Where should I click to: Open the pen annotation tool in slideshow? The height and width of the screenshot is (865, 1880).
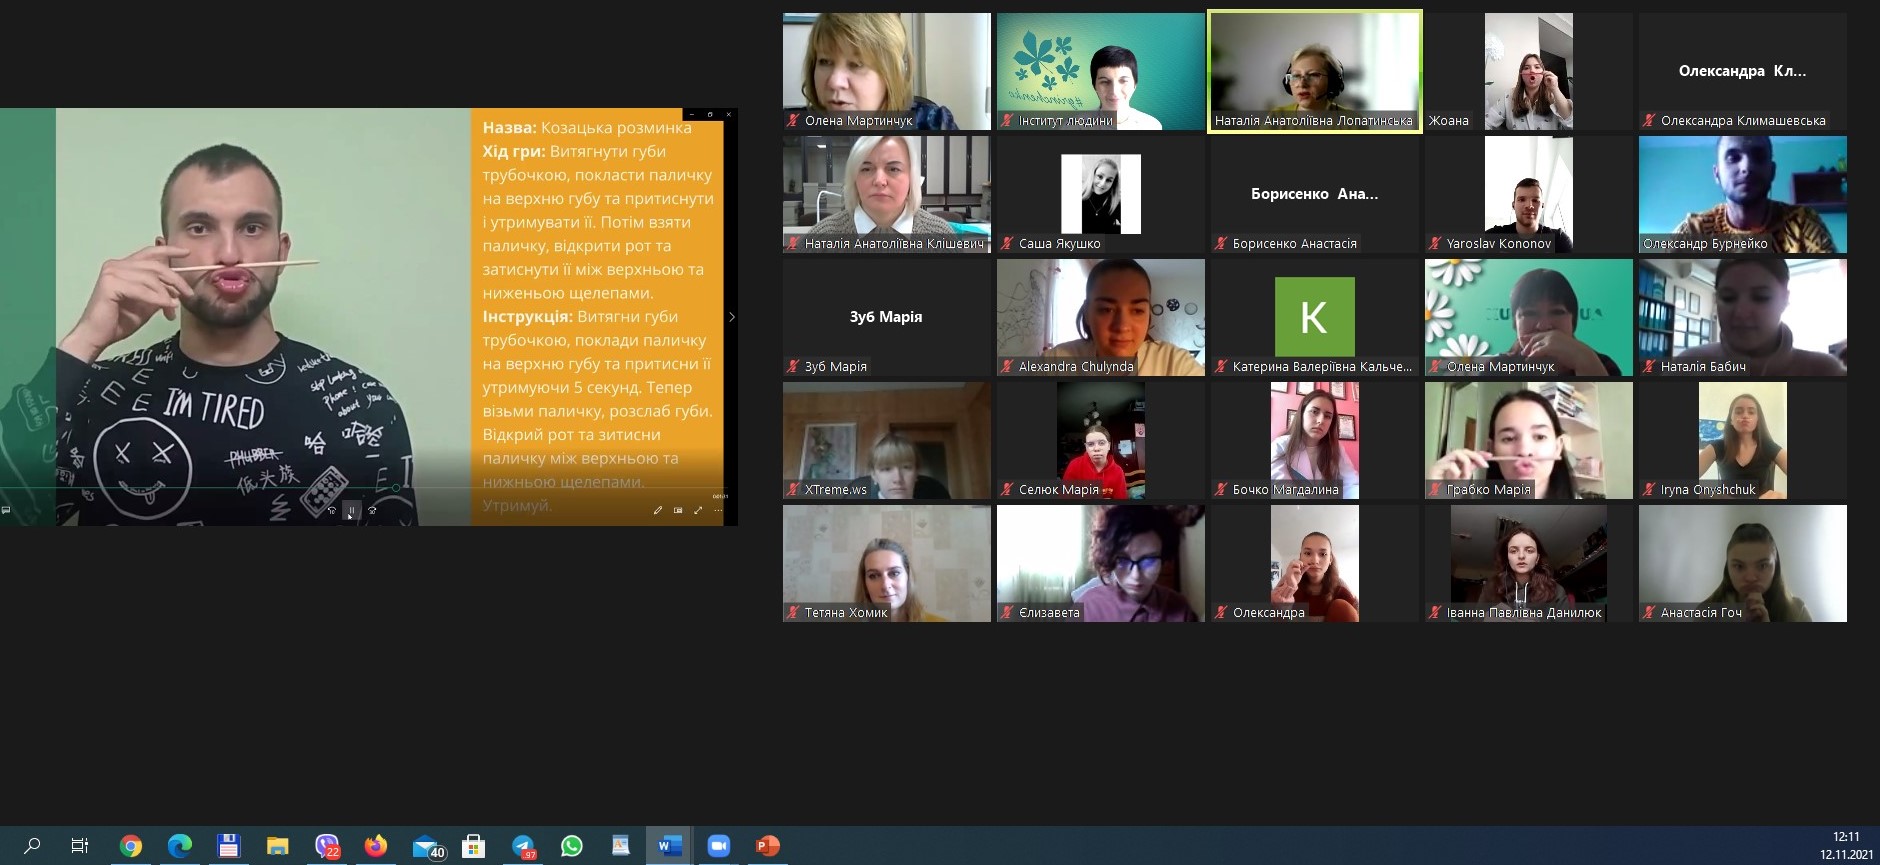(658, 510)
